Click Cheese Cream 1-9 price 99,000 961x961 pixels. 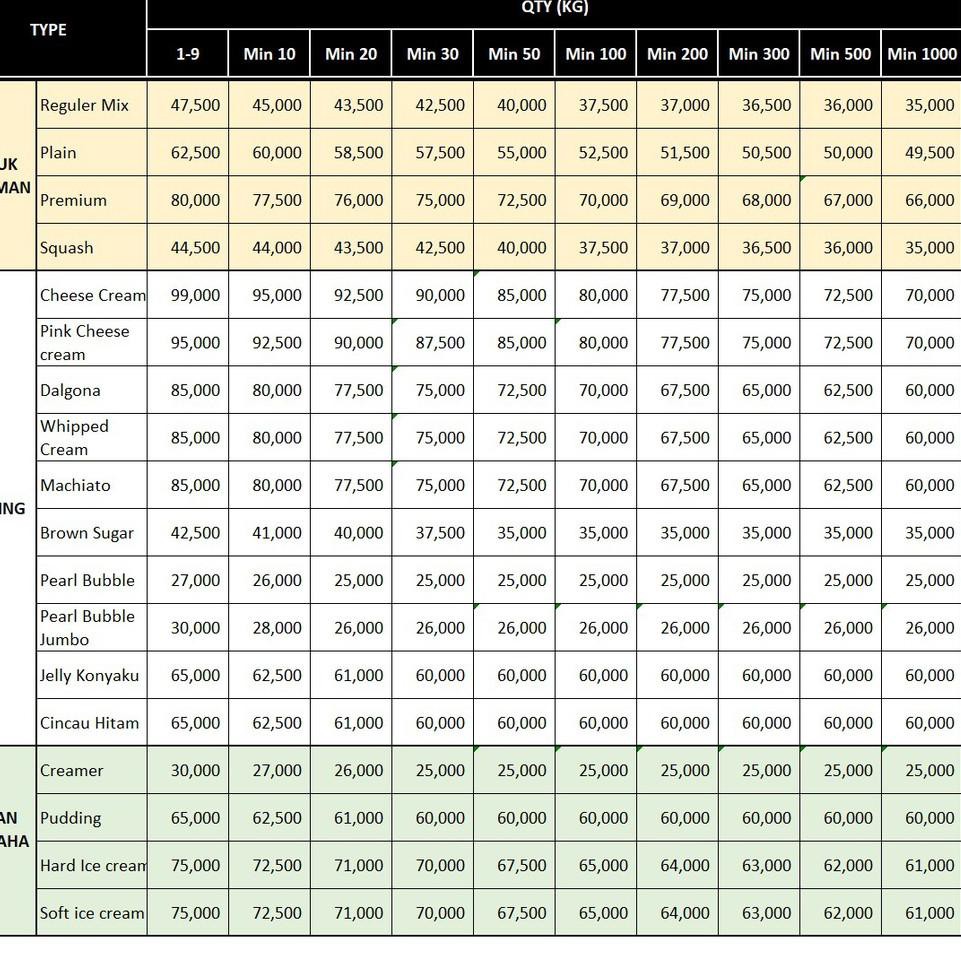(188, 295)
